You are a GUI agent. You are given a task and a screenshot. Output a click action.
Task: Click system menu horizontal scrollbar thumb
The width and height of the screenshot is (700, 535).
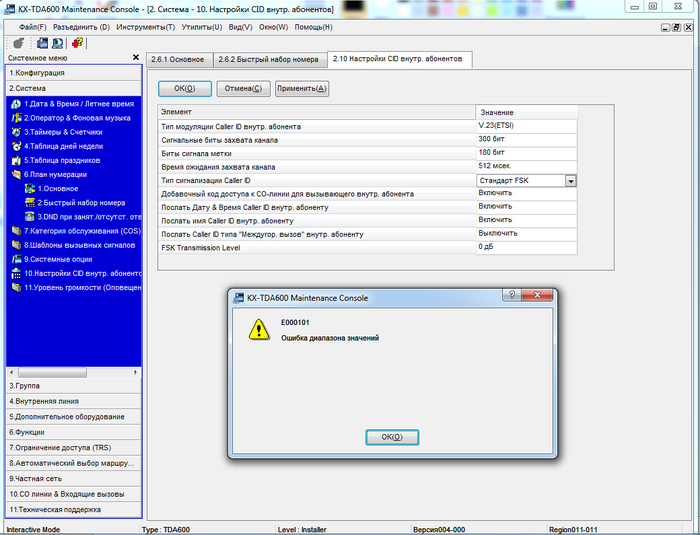coord(52,372)
